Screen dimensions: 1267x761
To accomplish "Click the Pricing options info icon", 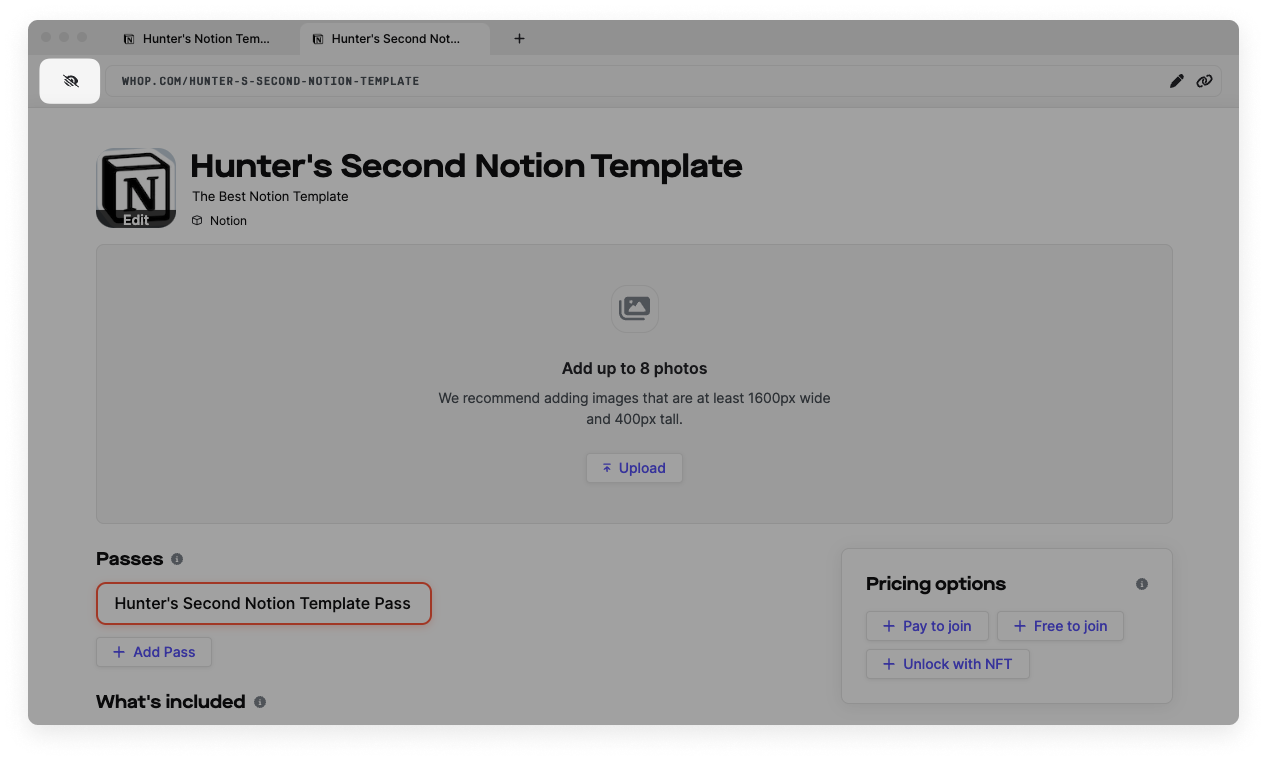I will (1142, 584).
